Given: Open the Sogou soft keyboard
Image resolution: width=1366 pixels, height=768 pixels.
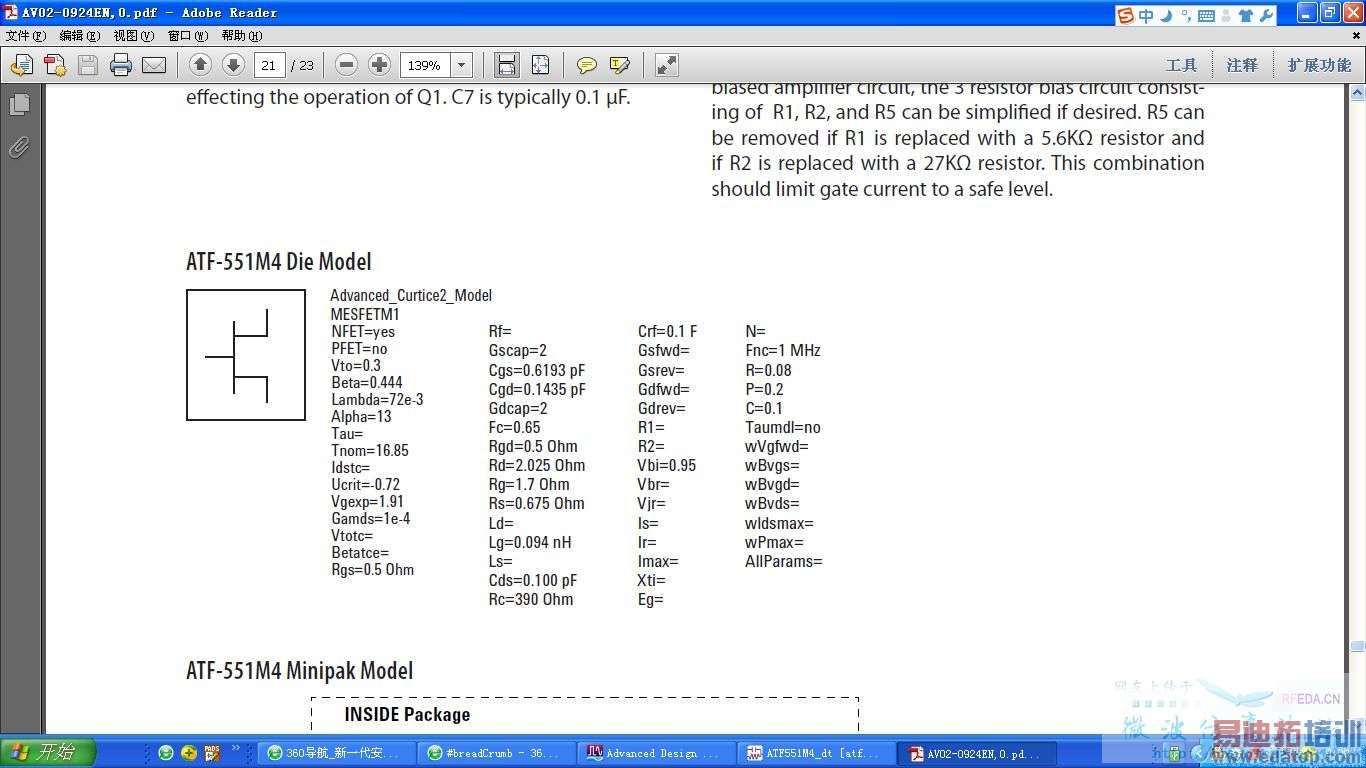Looking at the screenshot, I should pos(1206,15).
